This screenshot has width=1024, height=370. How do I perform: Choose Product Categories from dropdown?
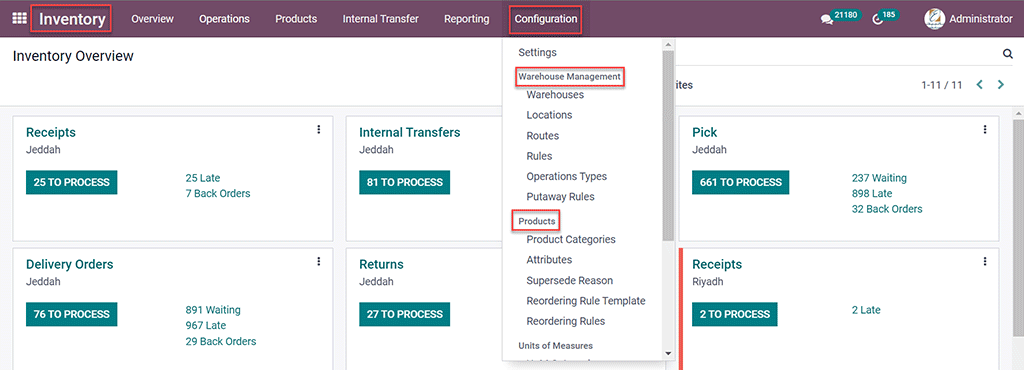[x=571, y=239]
